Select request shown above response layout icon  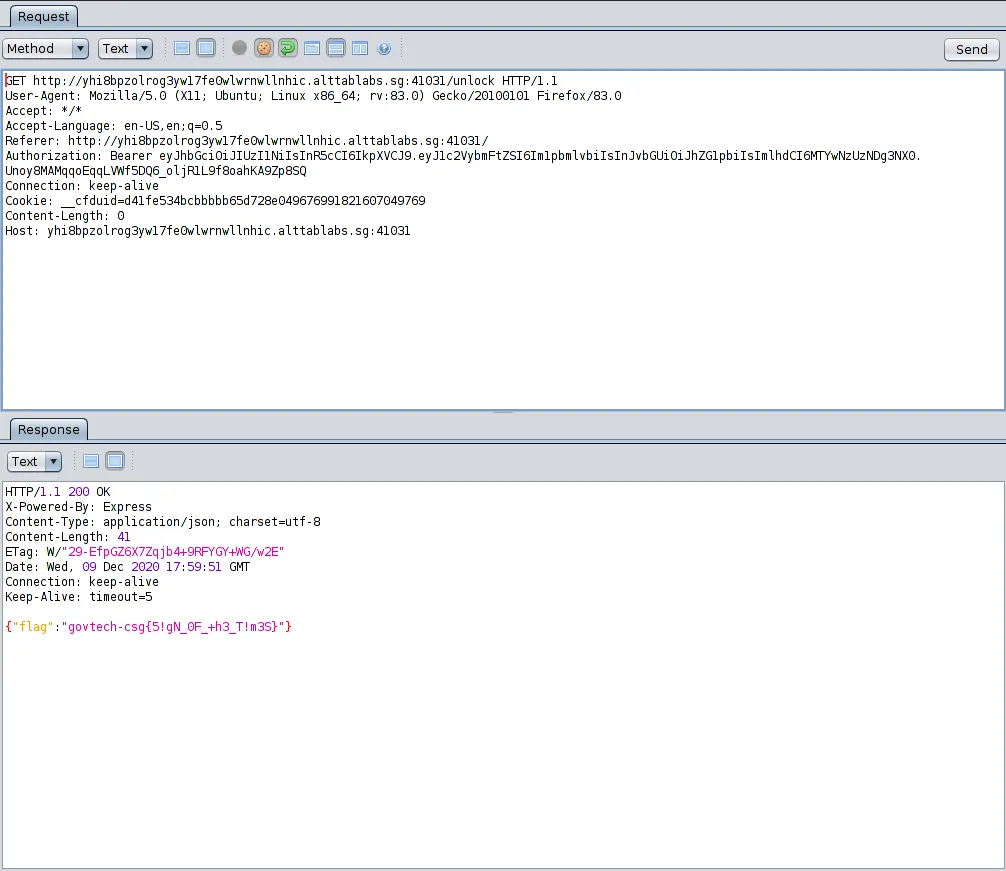[336, 48]
